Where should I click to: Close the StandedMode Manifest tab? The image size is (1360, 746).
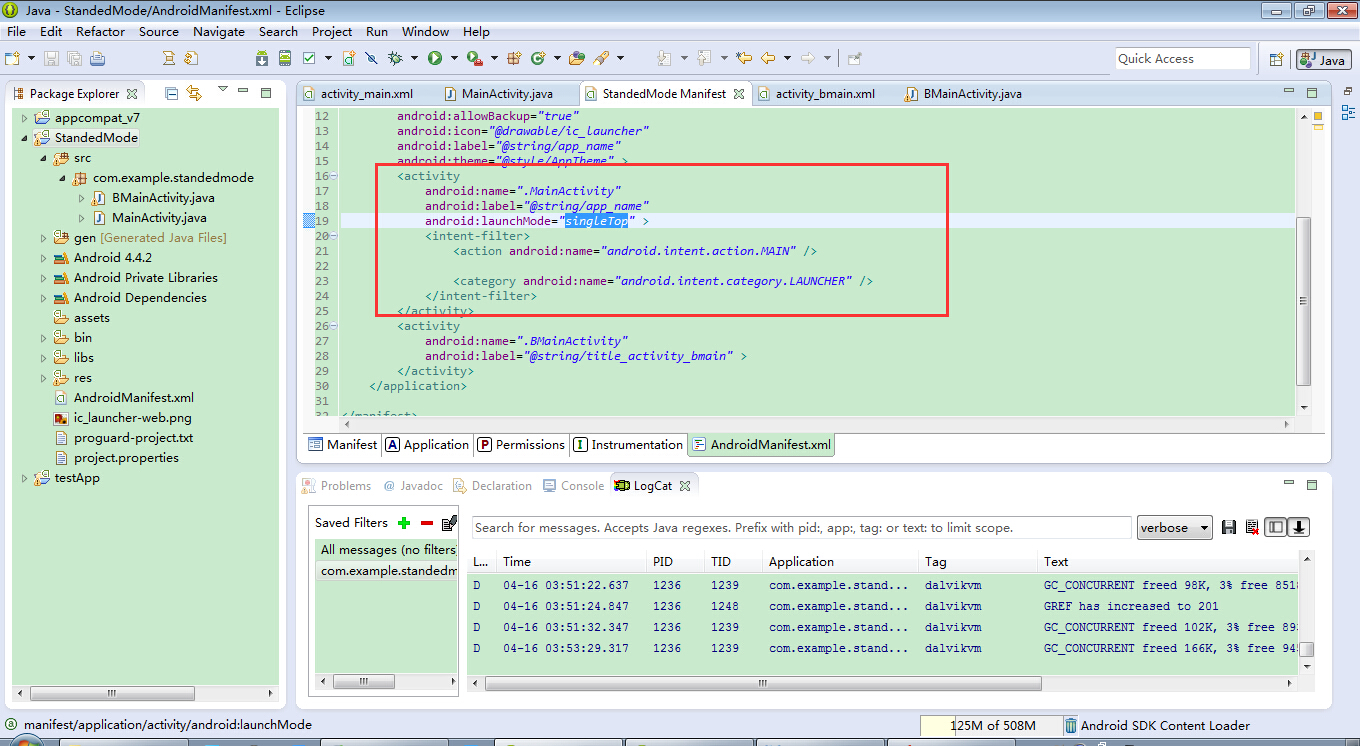pos(739,94)
